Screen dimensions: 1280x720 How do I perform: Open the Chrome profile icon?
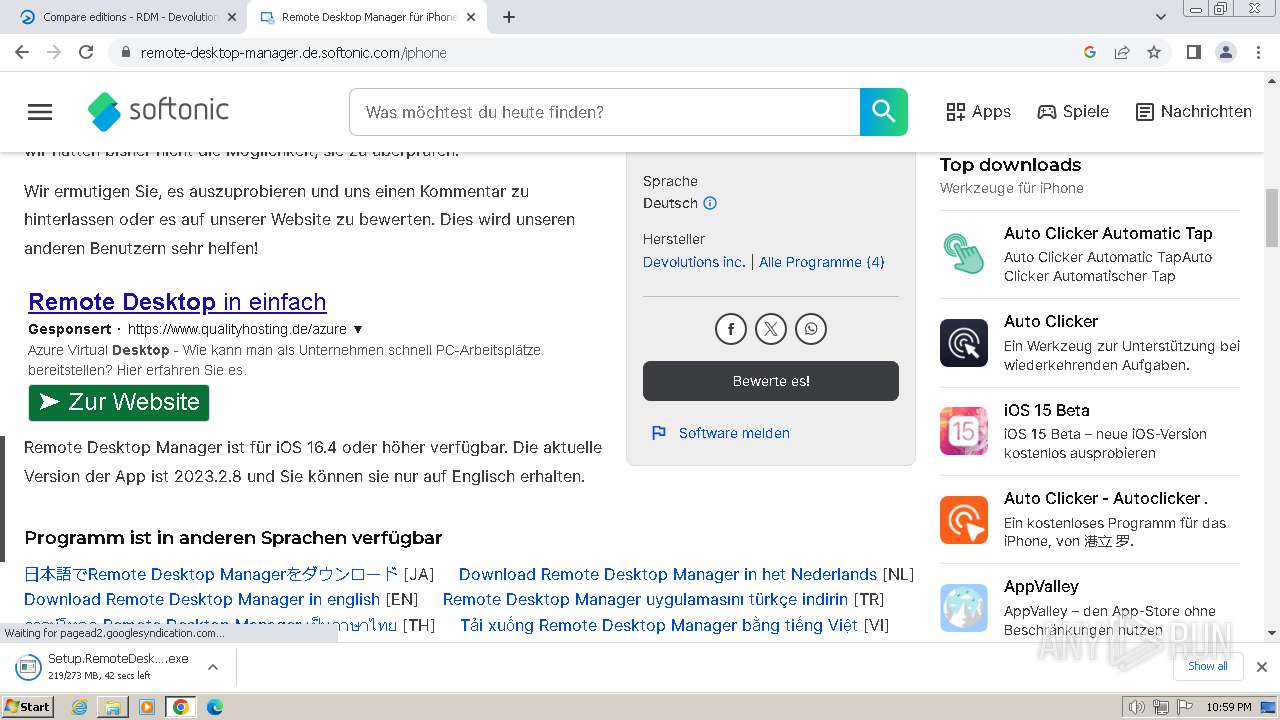(x=1226, y=52)
